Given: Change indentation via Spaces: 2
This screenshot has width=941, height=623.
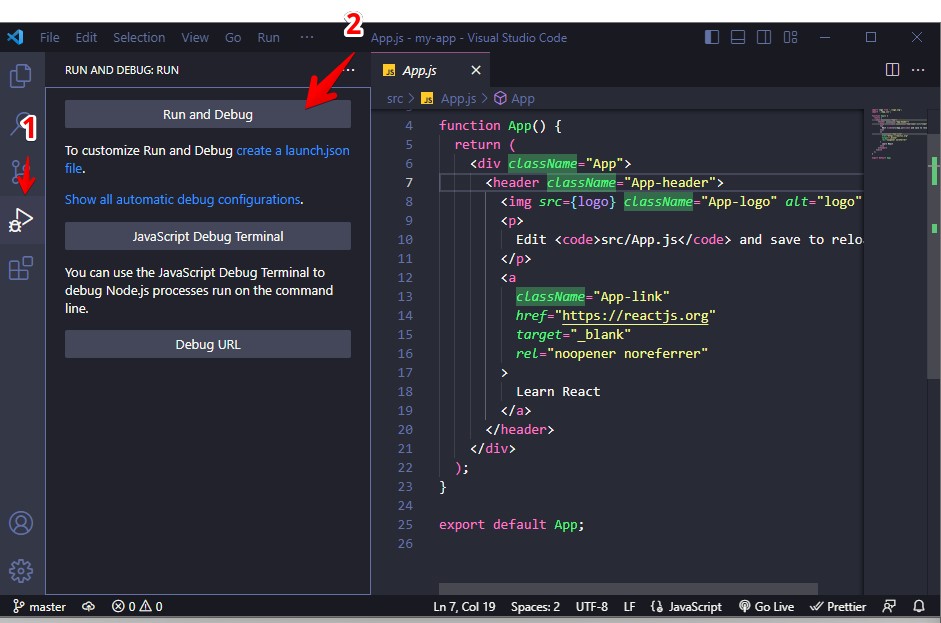Looking at the screenshot, I should point(535,607).
